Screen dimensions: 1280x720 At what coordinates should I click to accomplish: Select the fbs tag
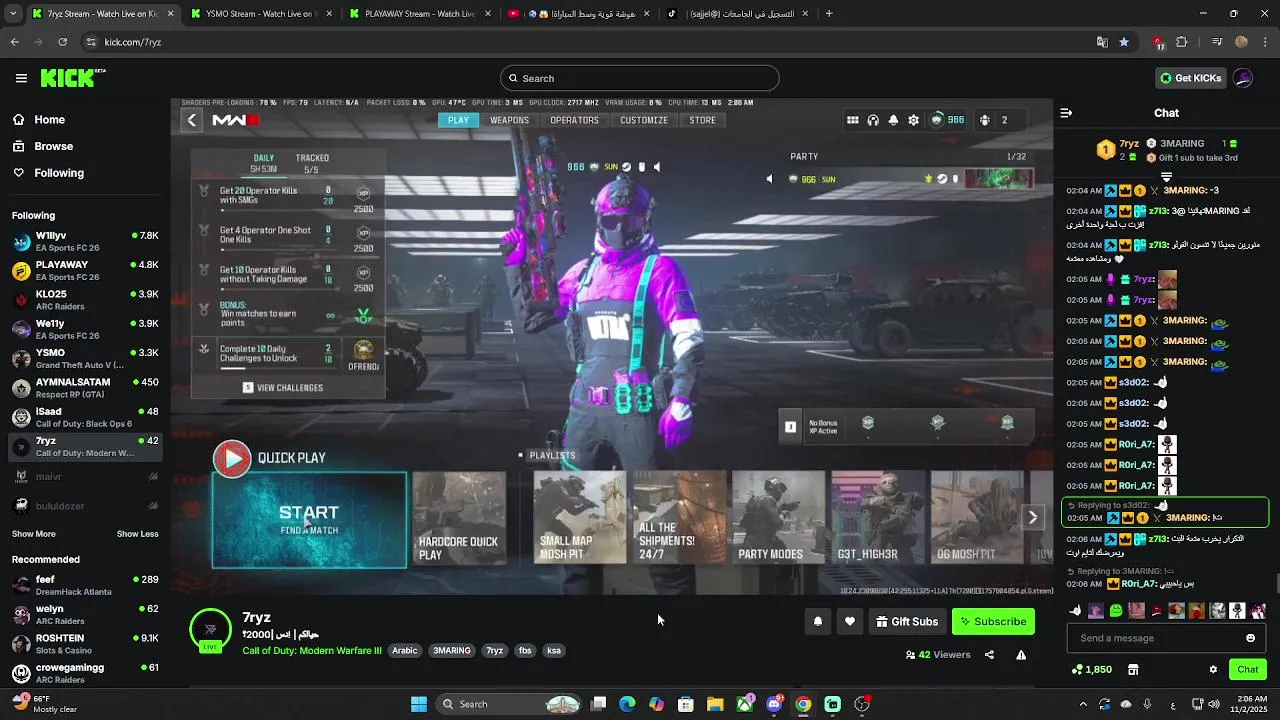click(525, 650)
